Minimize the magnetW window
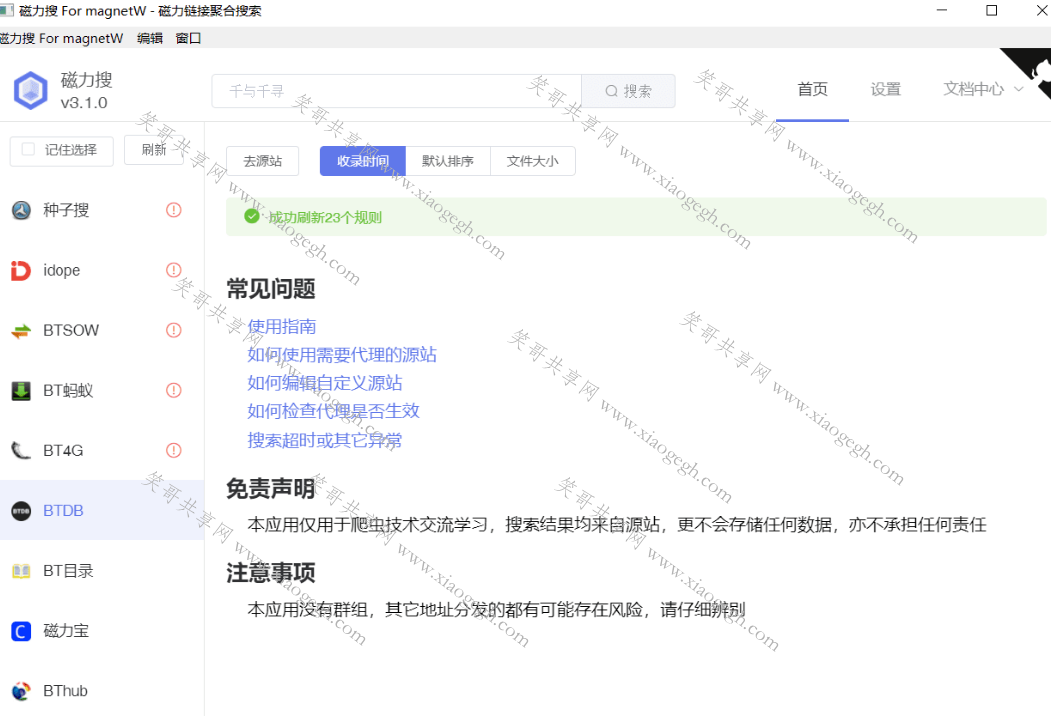Screen dimensions: 1051x716 (942, 11)
